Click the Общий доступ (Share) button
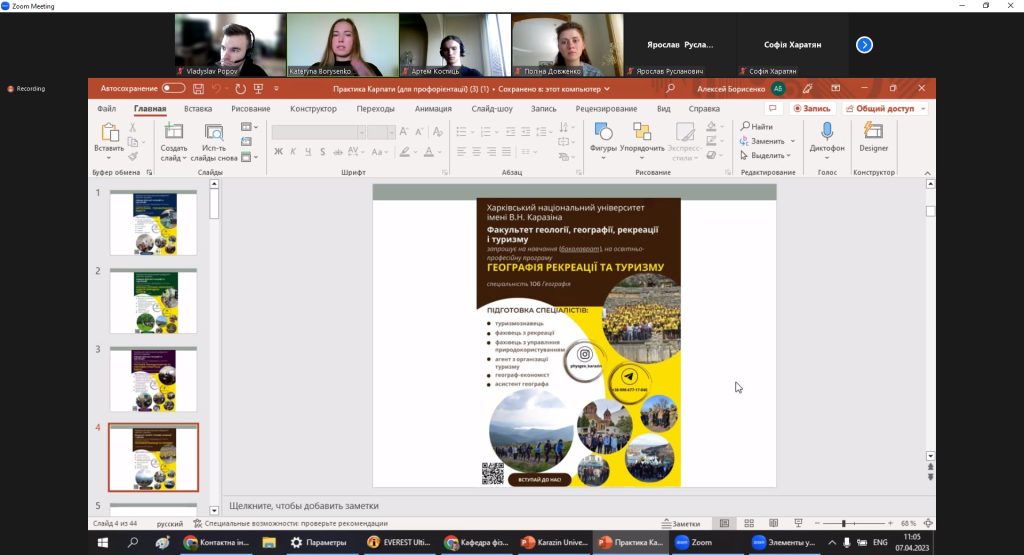 [880, 108]
